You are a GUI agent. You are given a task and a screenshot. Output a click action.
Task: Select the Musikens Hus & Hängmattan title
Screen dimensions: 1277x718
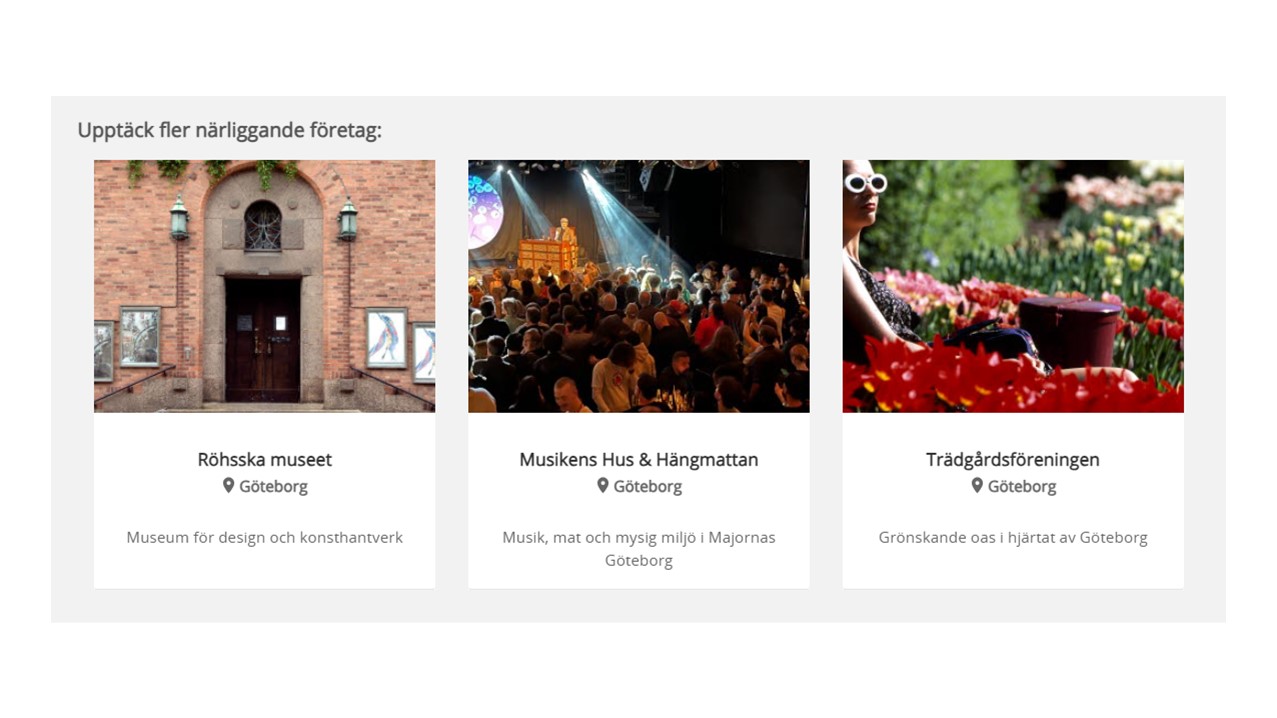pyautogui.click(x=638, y=459)
